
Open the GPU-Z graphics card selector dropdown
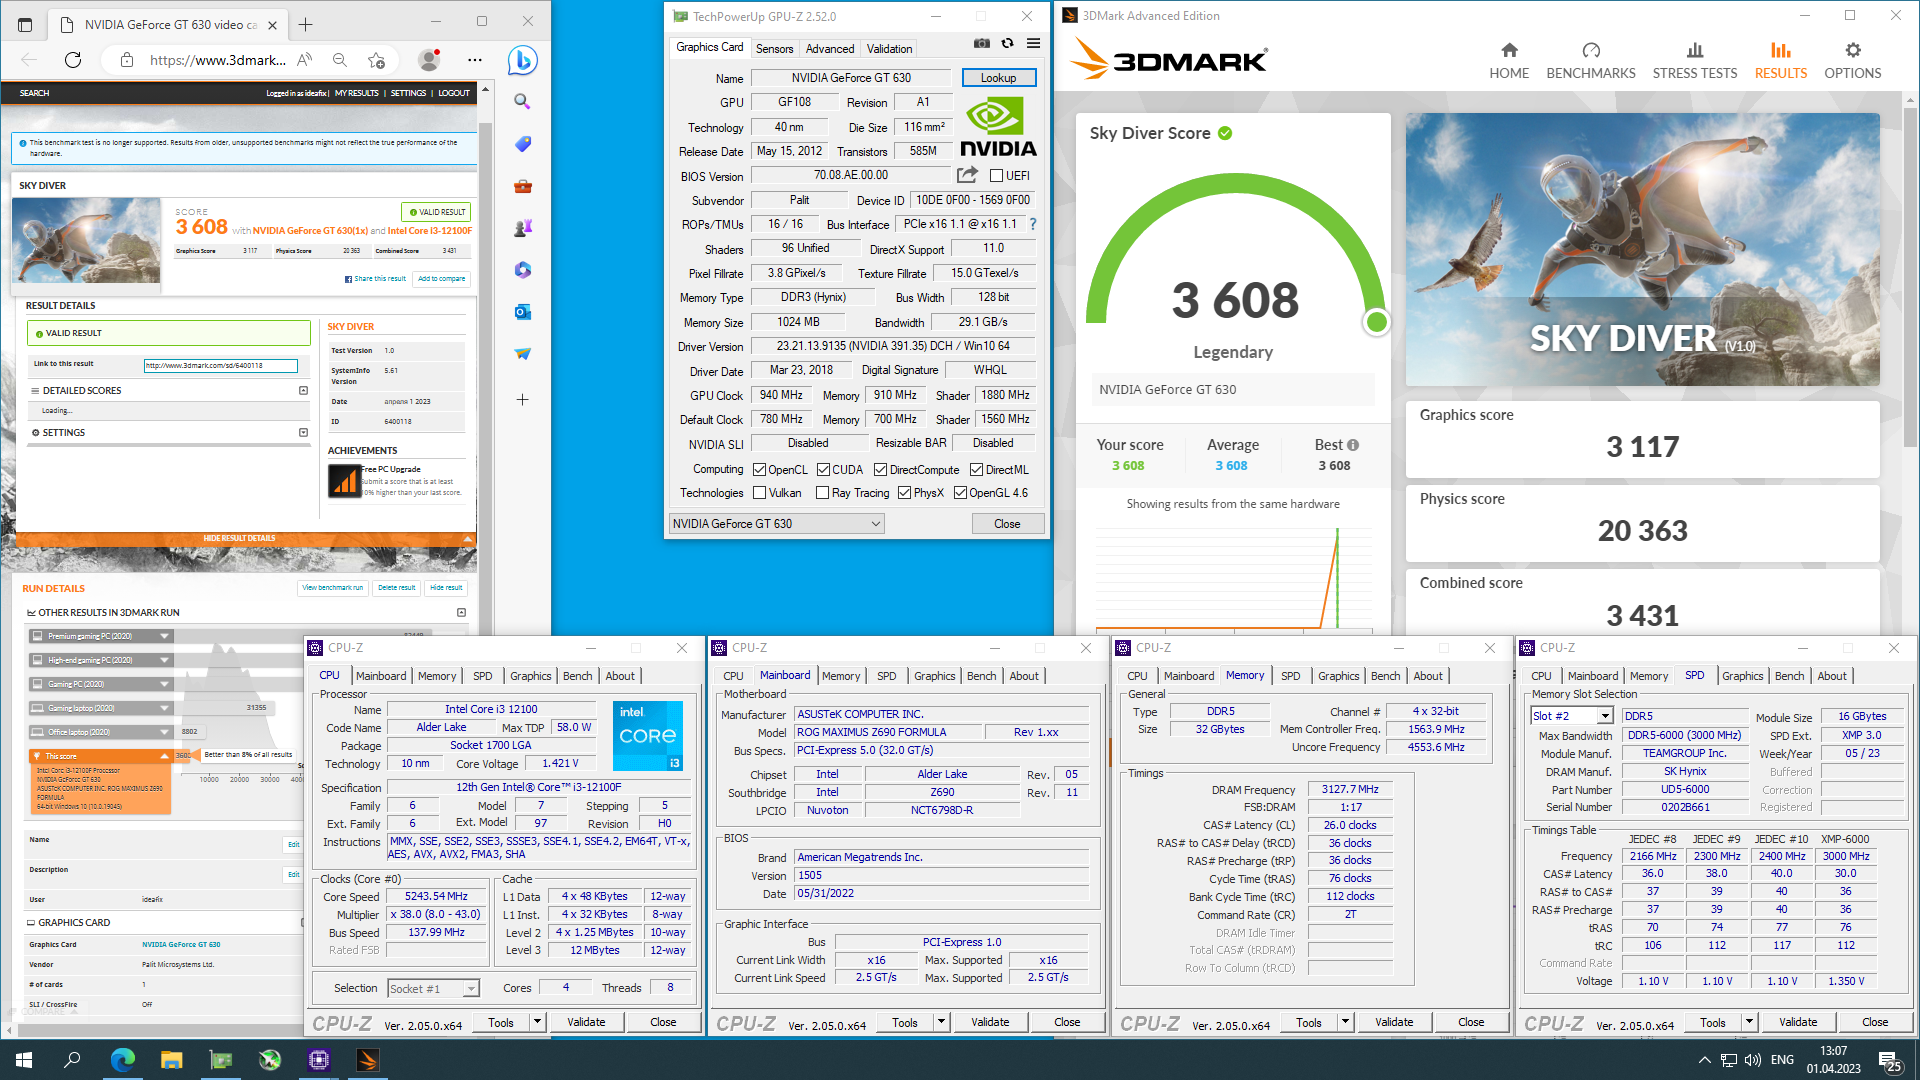(x=776, y=523)
